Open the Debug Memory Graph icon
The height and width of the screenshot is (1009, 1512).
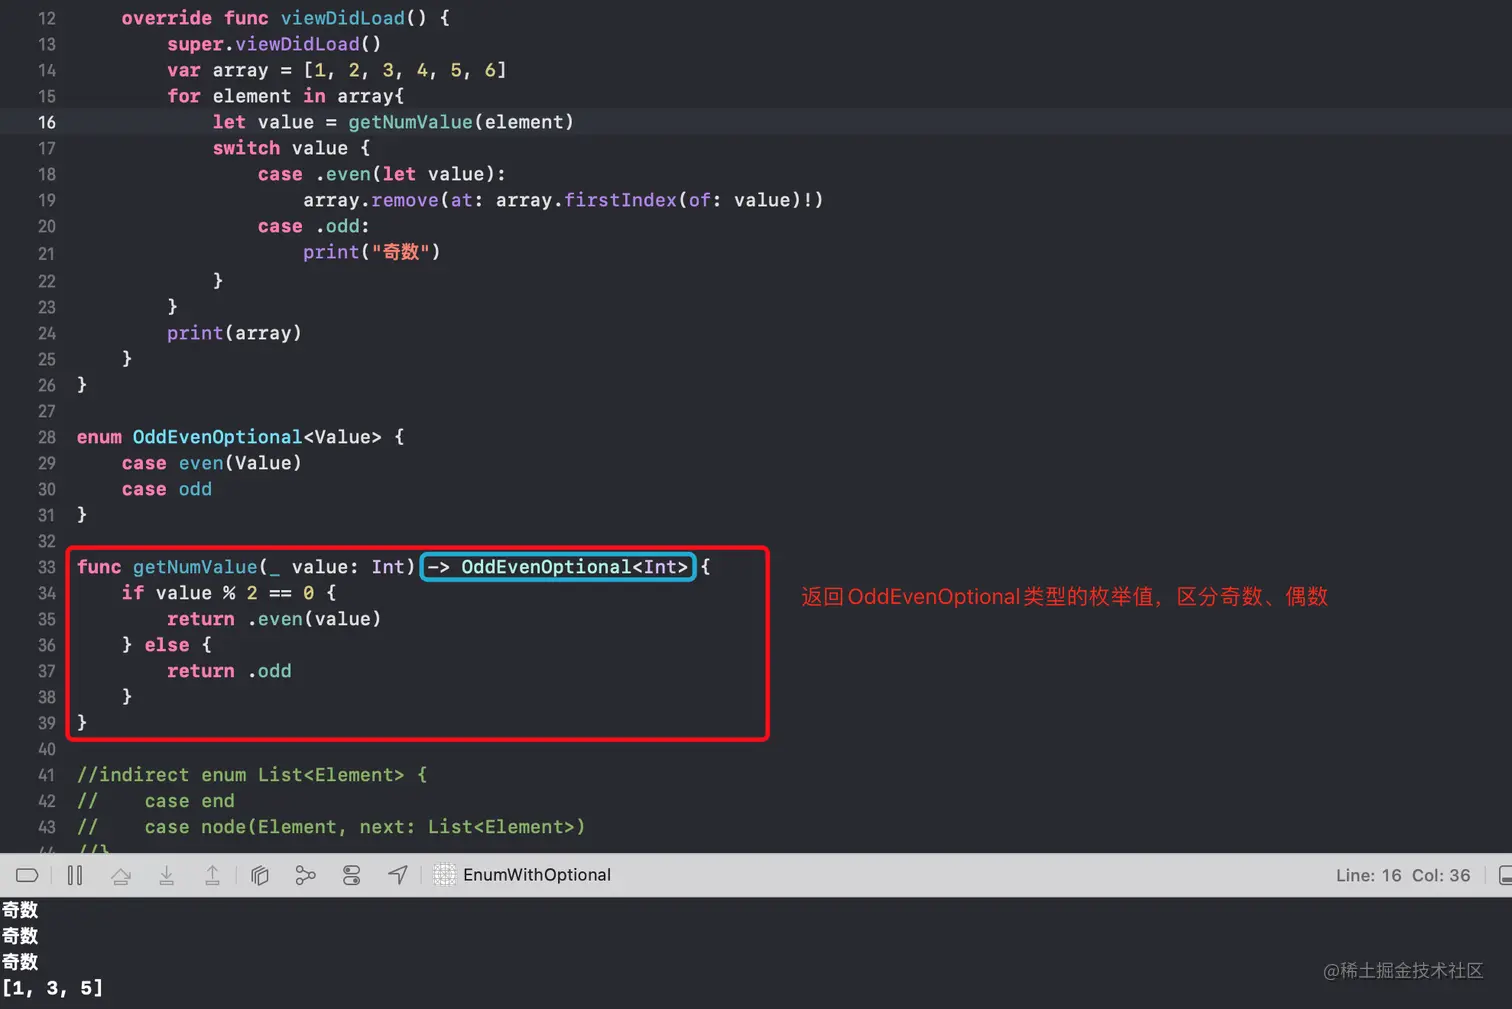[306, 875]
